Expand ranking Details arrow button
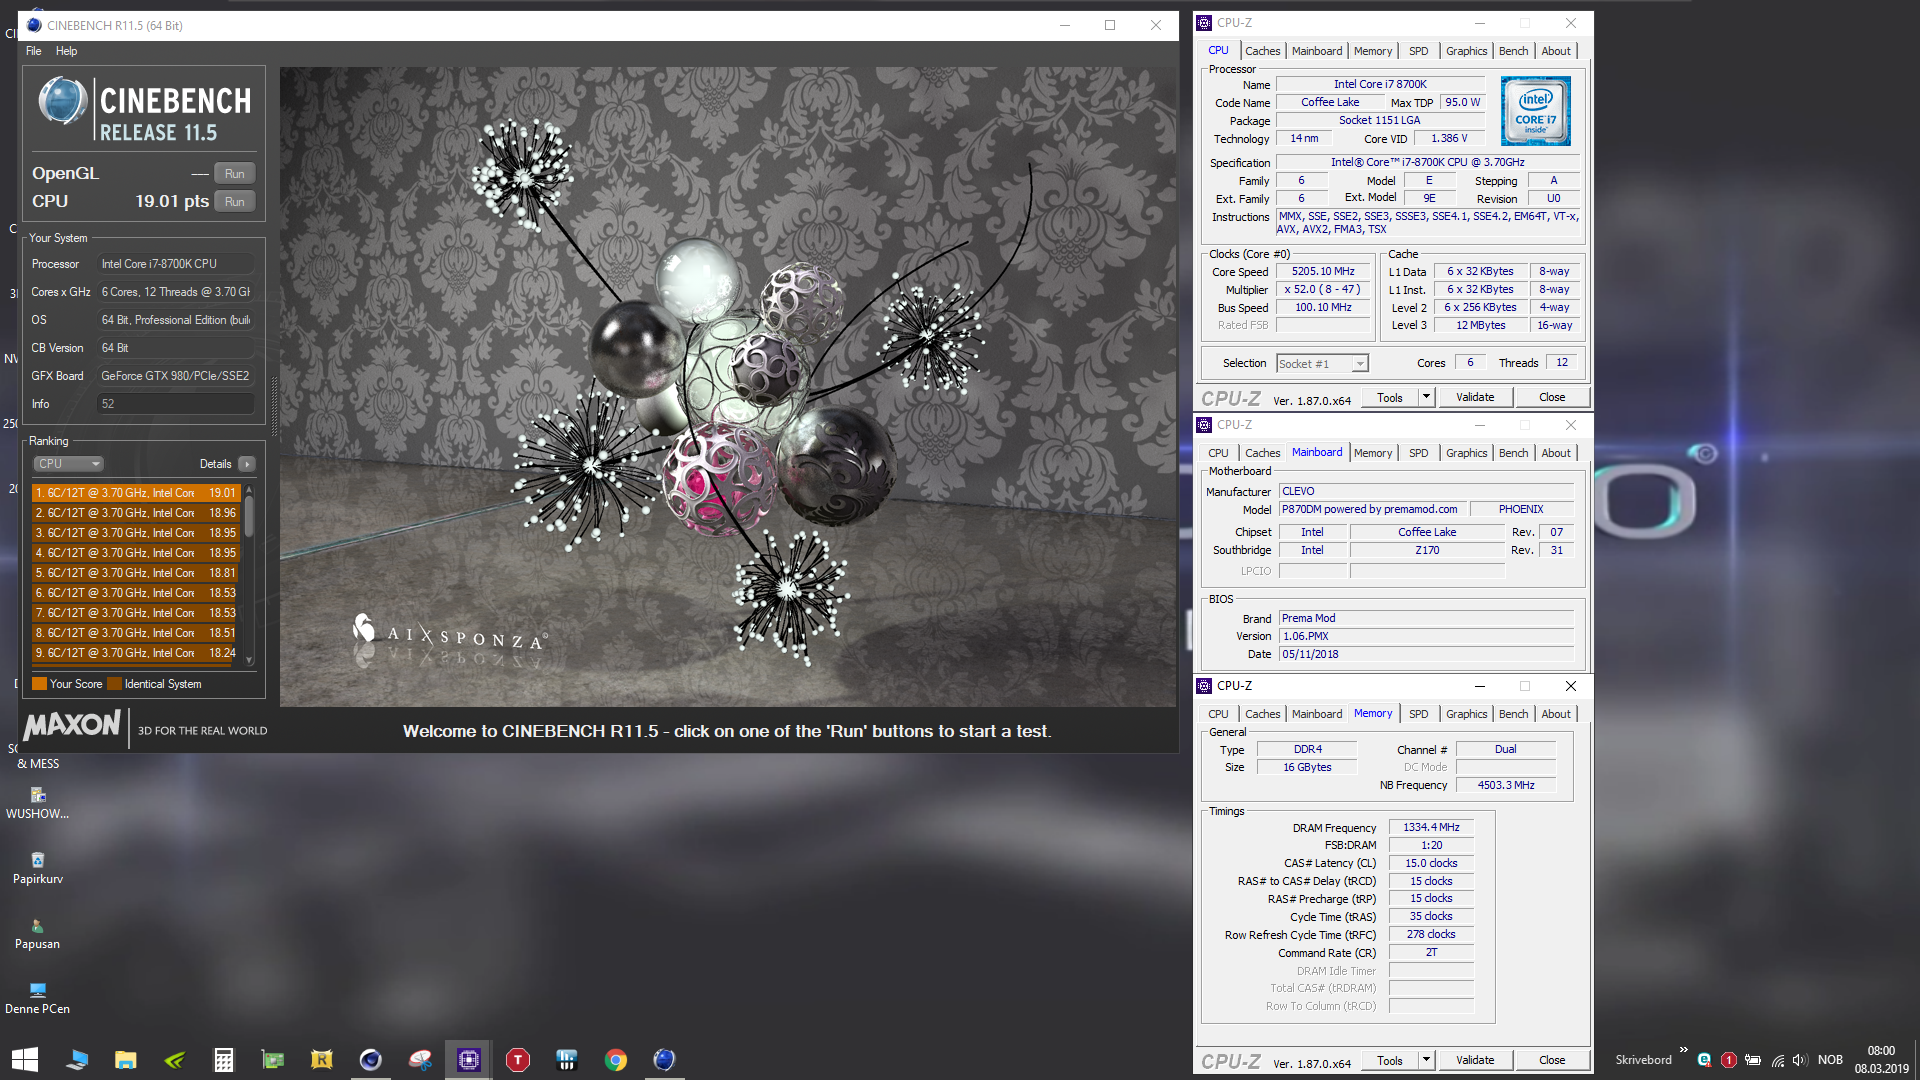The image size is (1920, 1080). coord(247,464)
